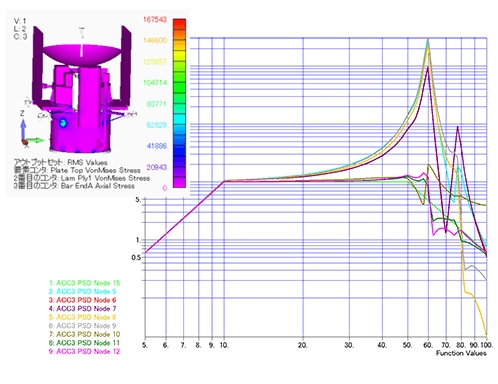
Task: Select legend entry ACC3 PSD Node 12
Action: 84,351
